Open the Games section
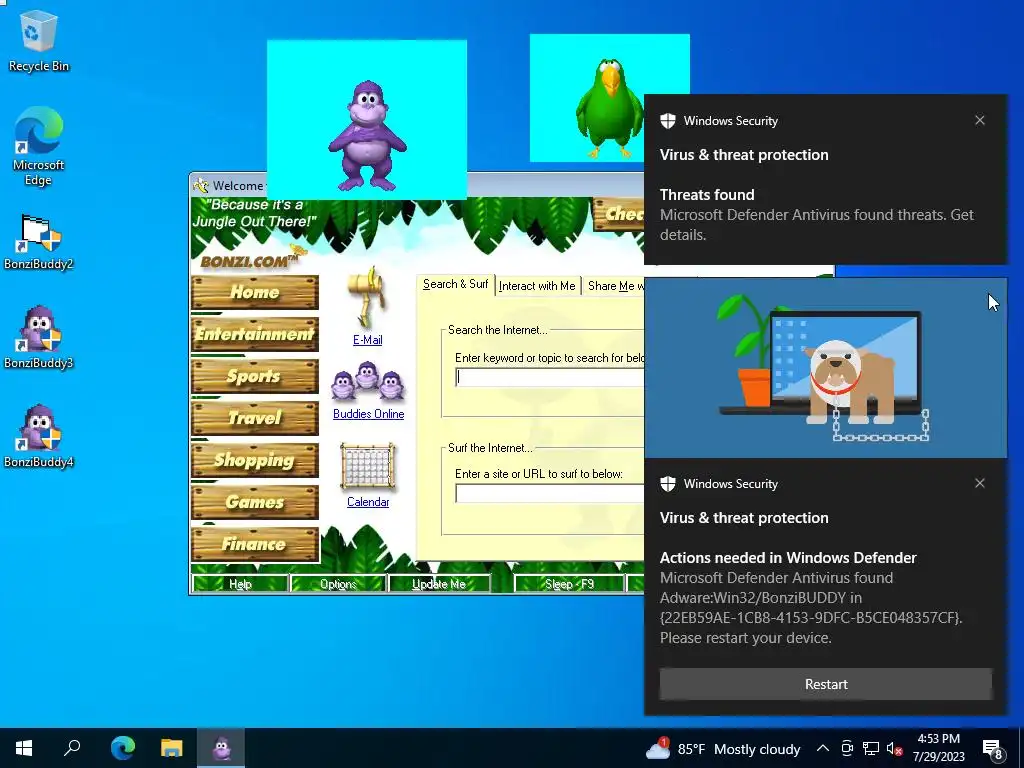This screenshot has width=1024, height=768. point(255,502)
